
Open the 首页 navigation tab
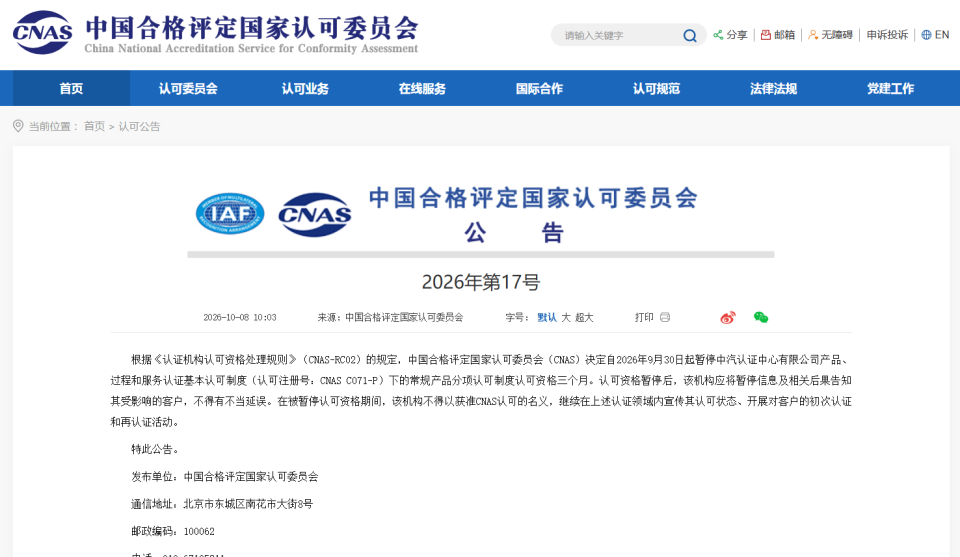tap(71, 88)
